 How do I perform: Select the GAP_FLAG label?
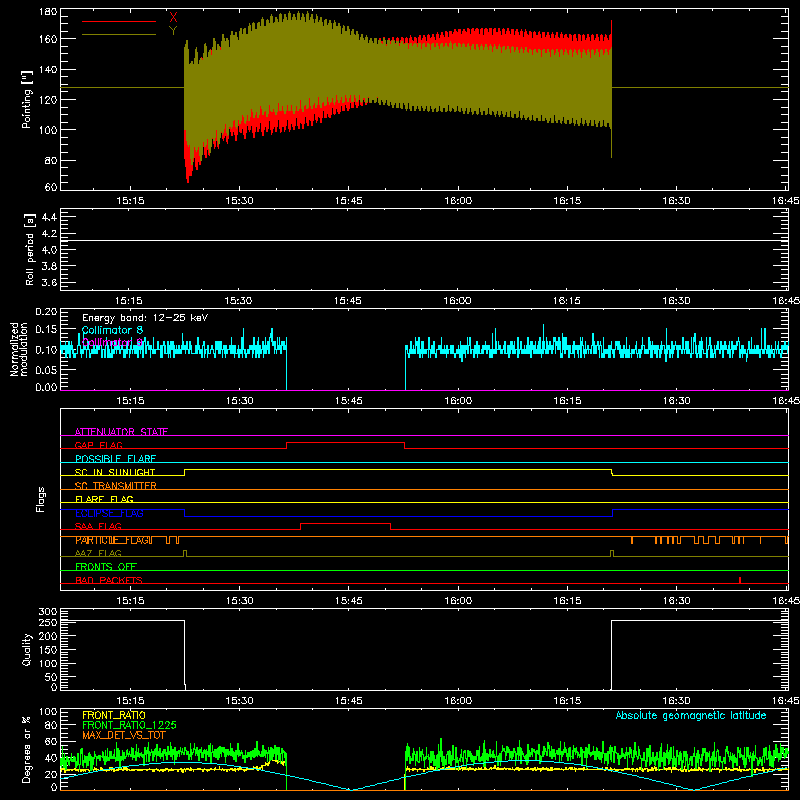tap(98, 445)
